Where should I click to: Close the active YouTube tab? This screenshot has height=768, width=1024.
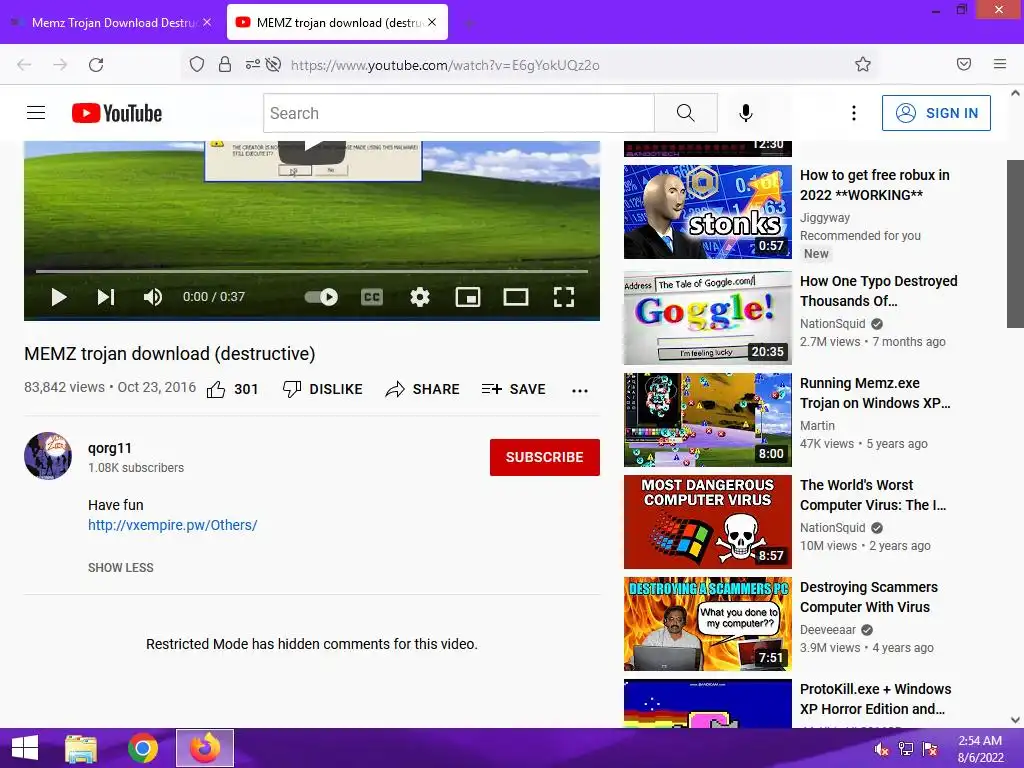pos(432,22)
